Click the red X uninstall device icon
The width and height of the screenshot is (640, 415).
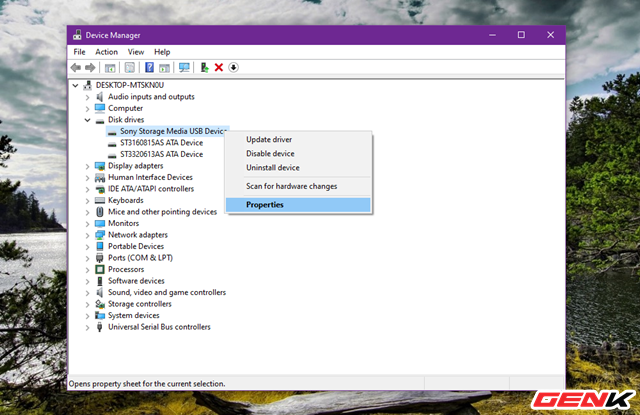pos(218,68)
